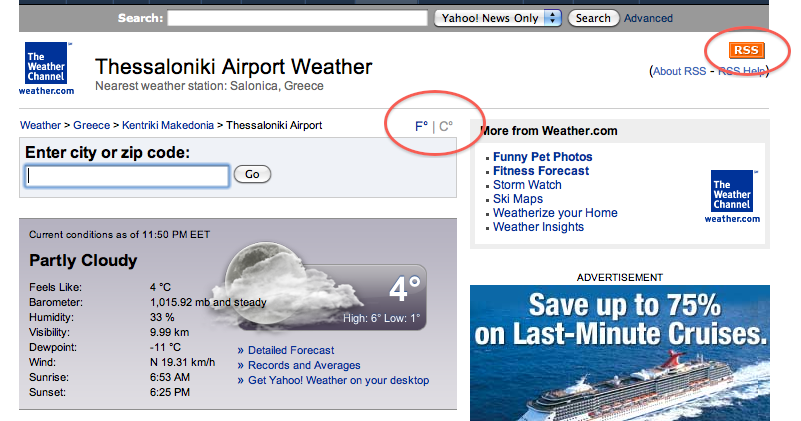
Task: Open Get Yahoo! Weather on your desktop
Action: (x=338, y=380)
